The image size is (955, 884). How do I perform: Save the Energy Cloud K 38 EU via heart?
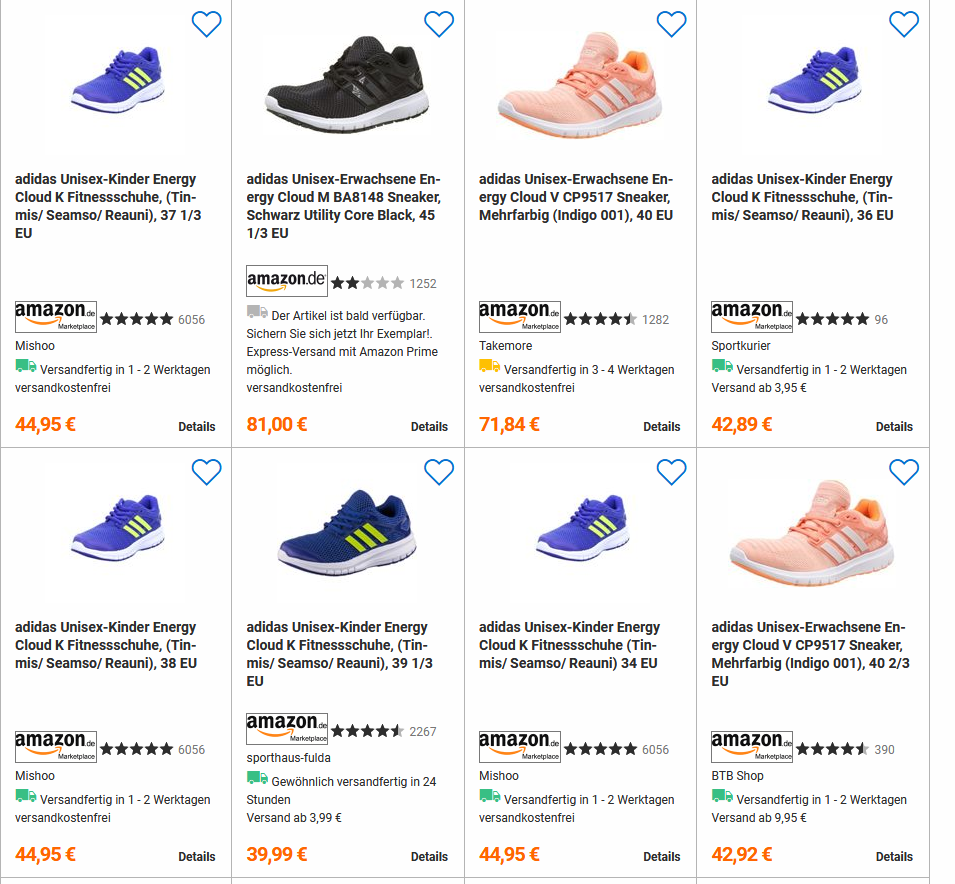click(206, 472)
